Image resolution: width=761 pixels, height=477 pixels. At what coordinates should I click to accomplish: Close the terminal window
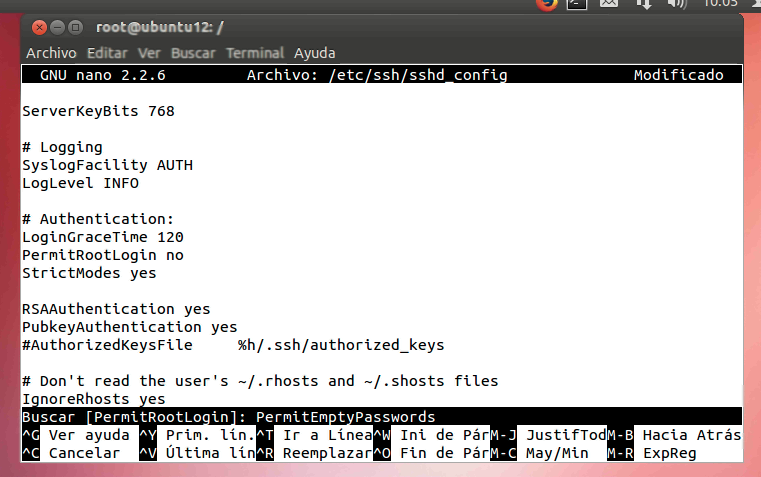38,27
